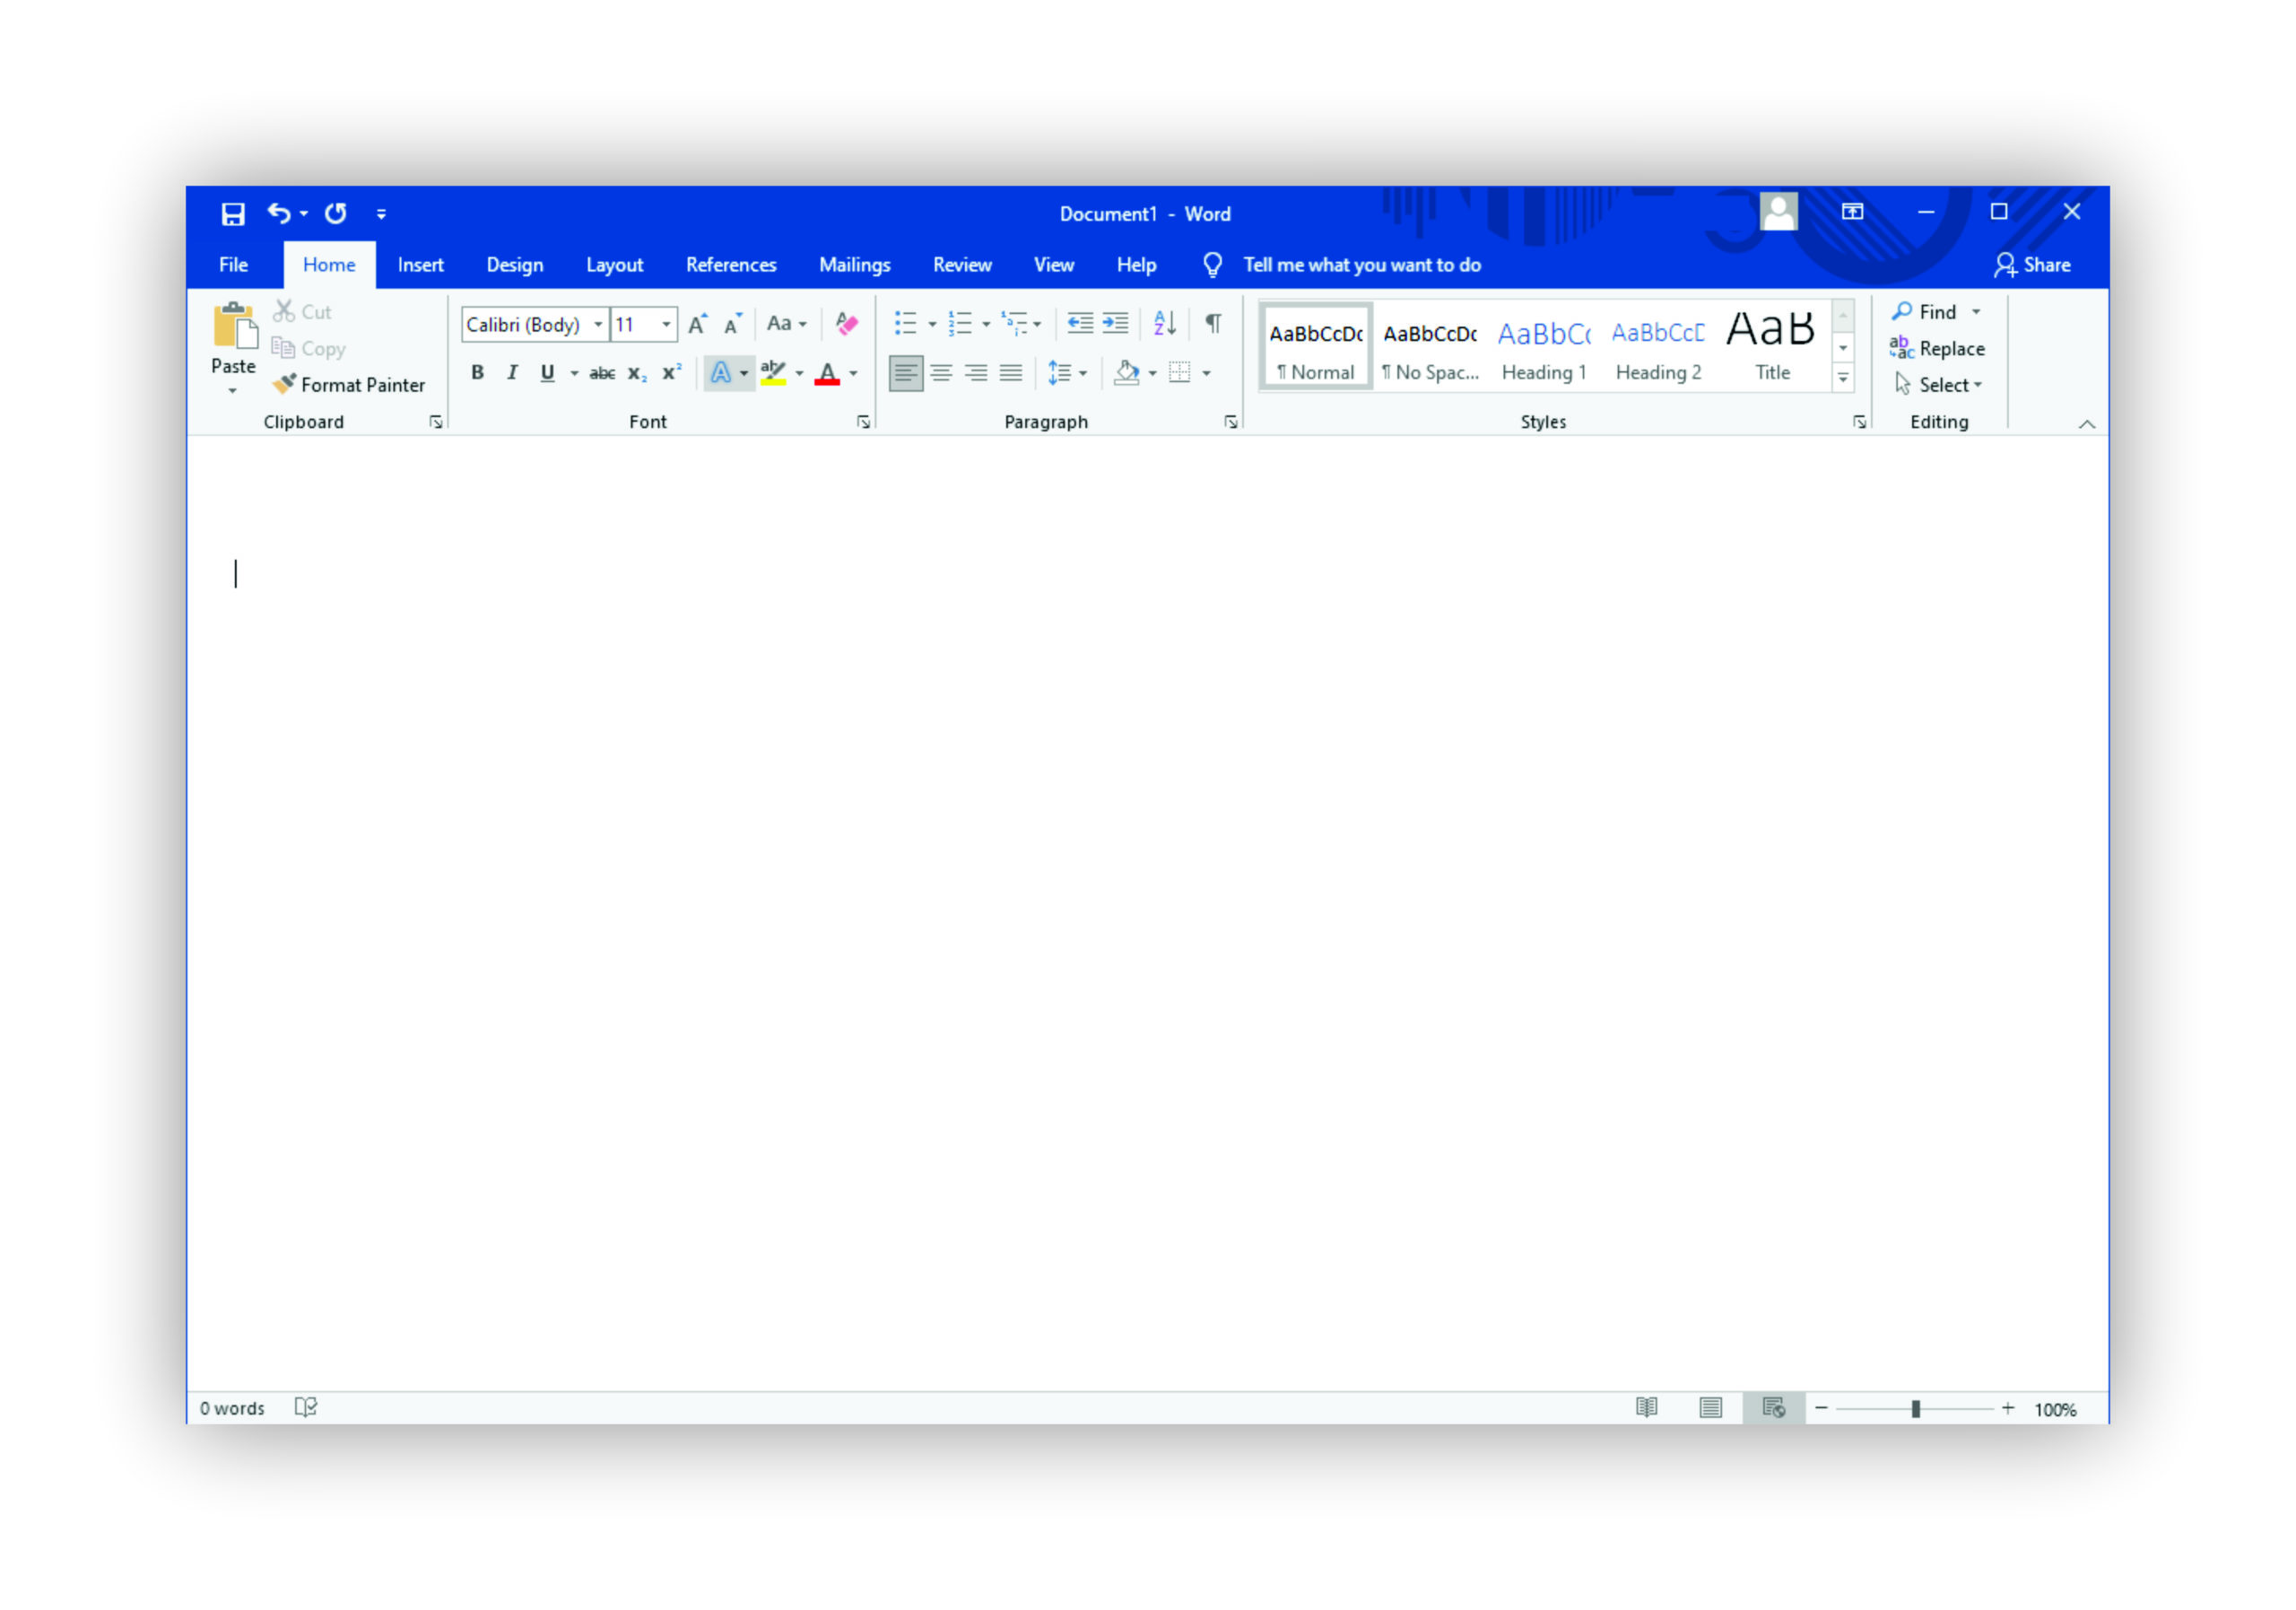The image size is (2296, 1610).
Task: Click the Share button
Action: pyautogui.click(x=2033, y=265)
